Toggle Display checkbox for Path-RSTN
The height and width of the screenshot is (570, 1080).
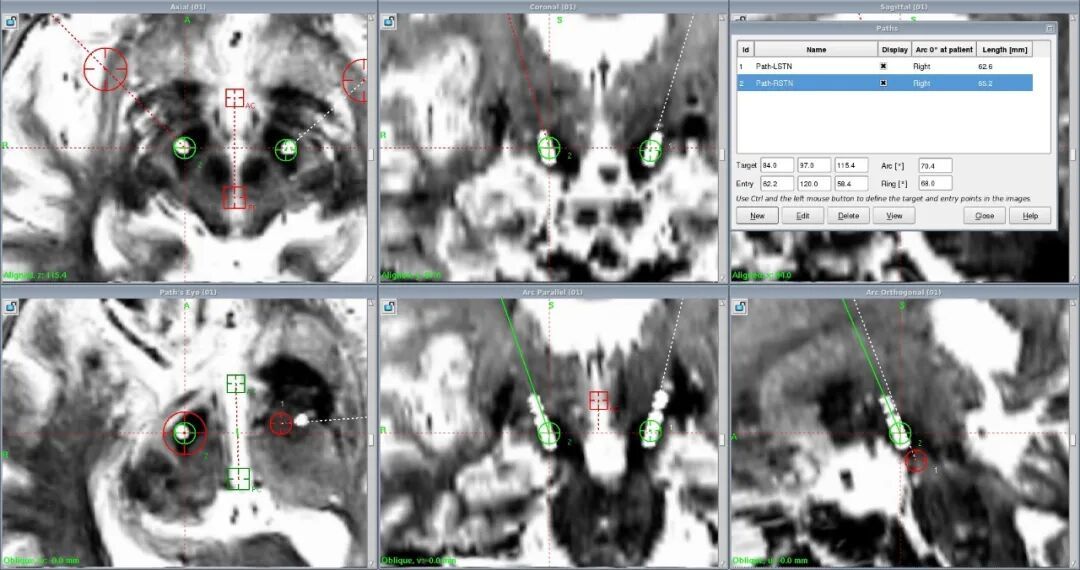[882, 83]
